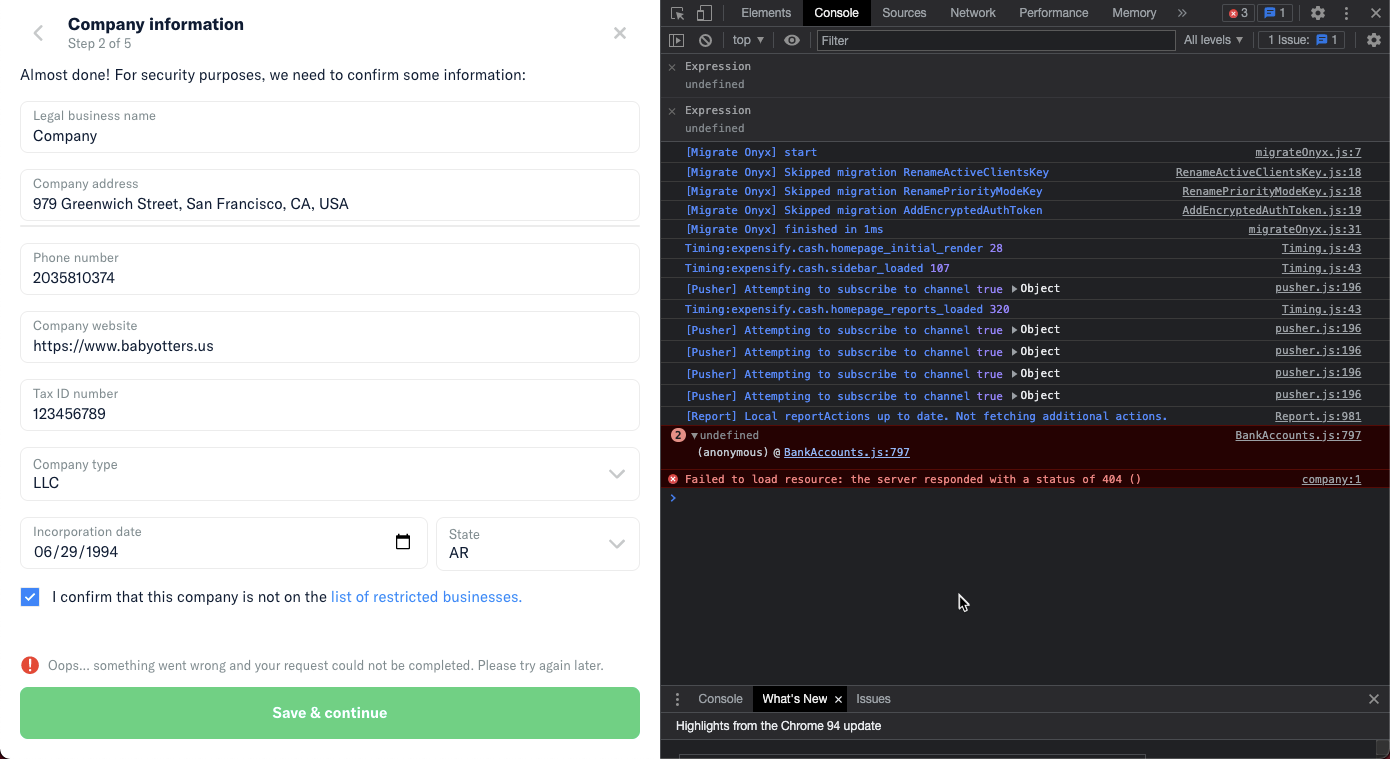Show more DevTools tabs
1390x759 pixels.
(1182, 13)
